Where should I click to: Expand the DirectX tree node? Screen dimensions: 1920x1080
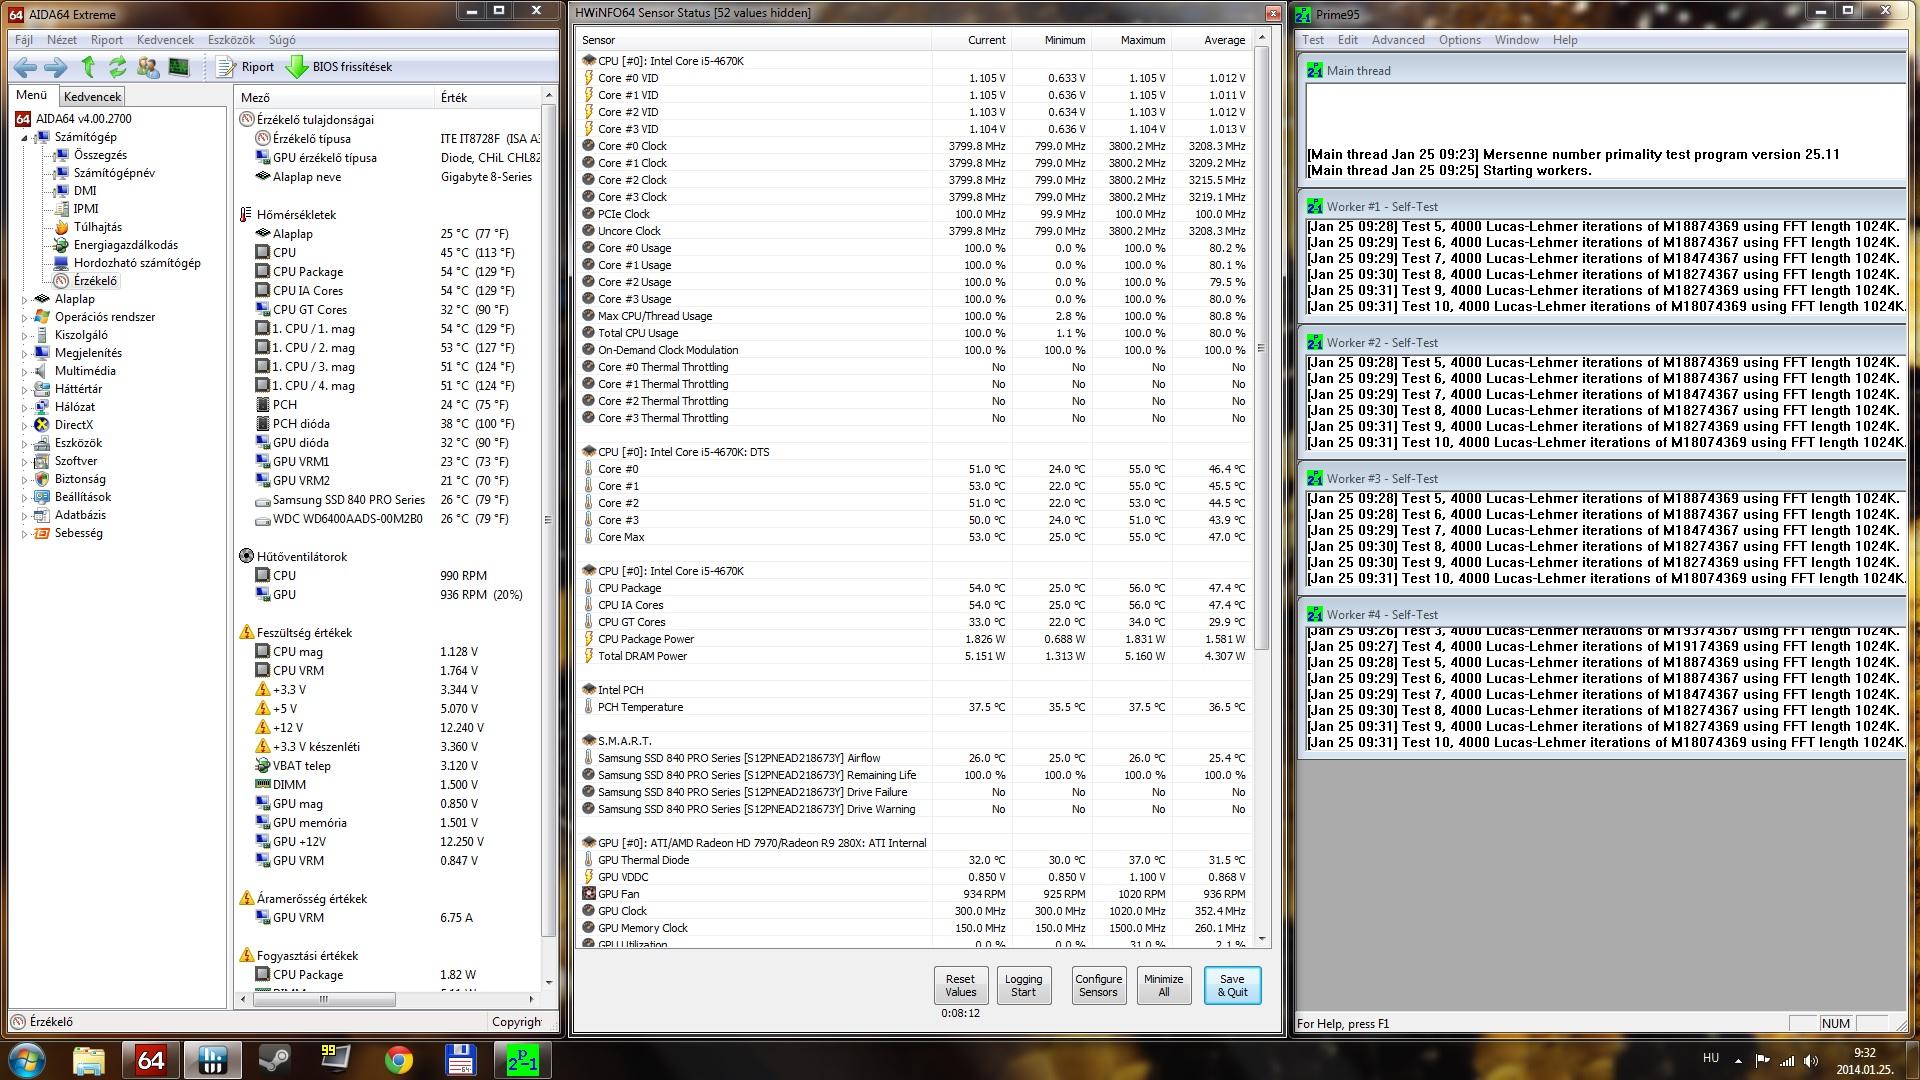[x=24, y=425]
